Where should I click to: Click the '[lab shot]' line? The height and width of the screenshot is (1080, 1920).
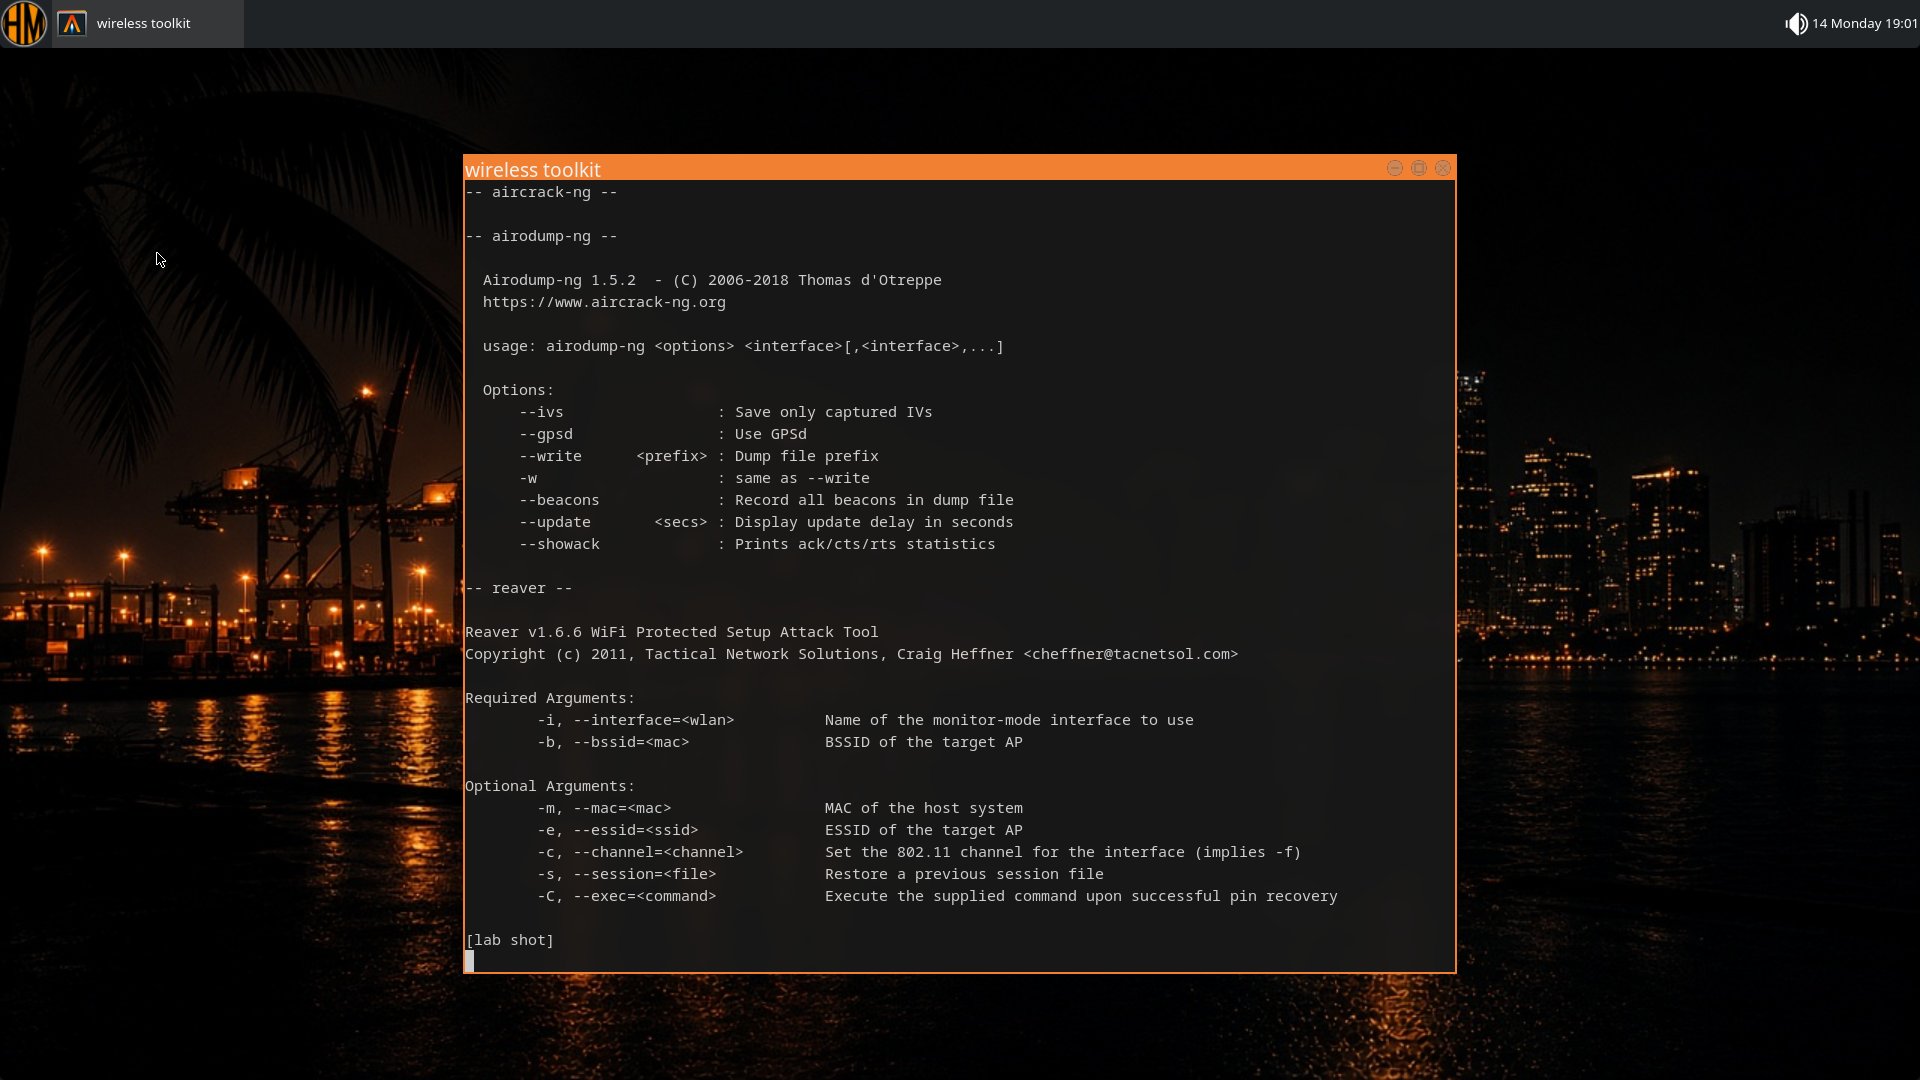coord(509,940)
